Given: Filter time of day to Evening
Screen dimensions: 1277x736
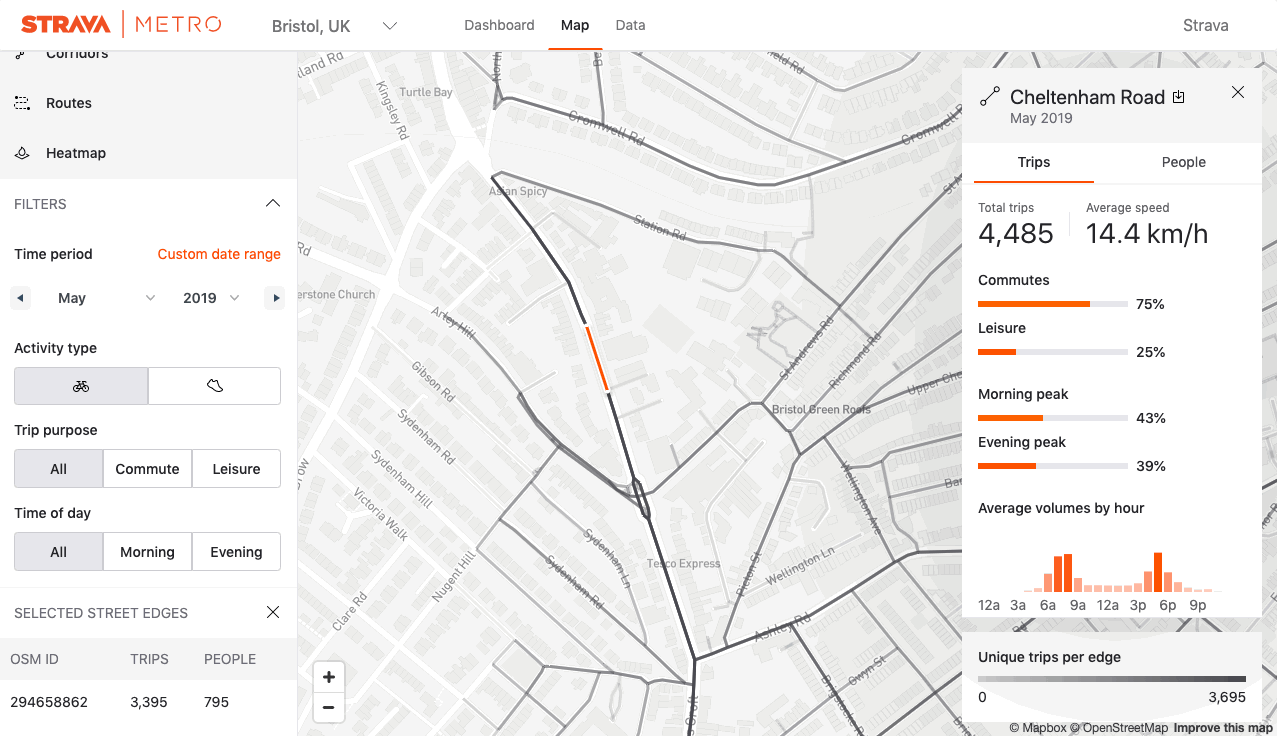Looking at the screenshot, I should (x=236, y=552).
